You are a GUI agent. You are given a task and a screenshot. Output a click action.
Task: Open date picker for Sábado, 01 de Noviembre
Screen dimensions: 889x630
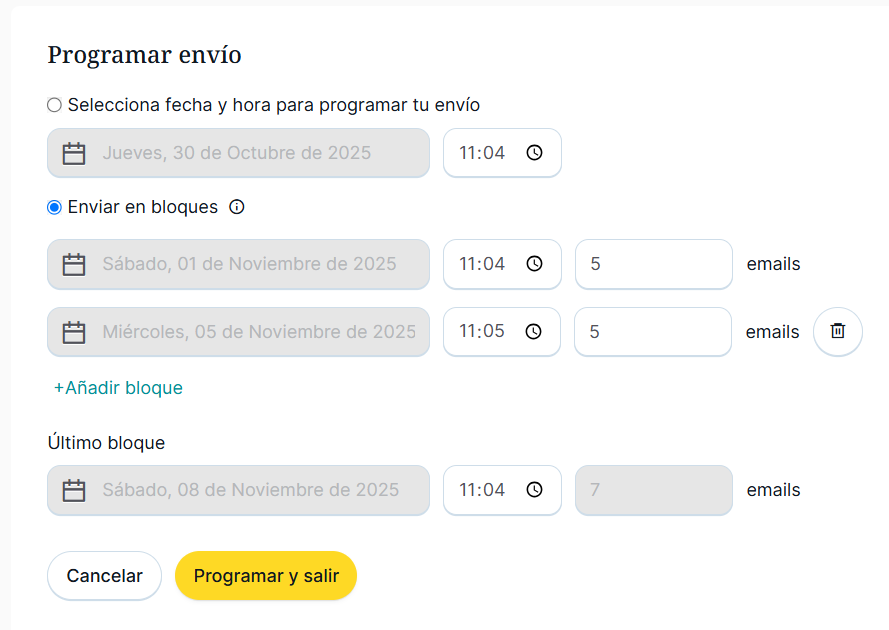tap(248, 264)
